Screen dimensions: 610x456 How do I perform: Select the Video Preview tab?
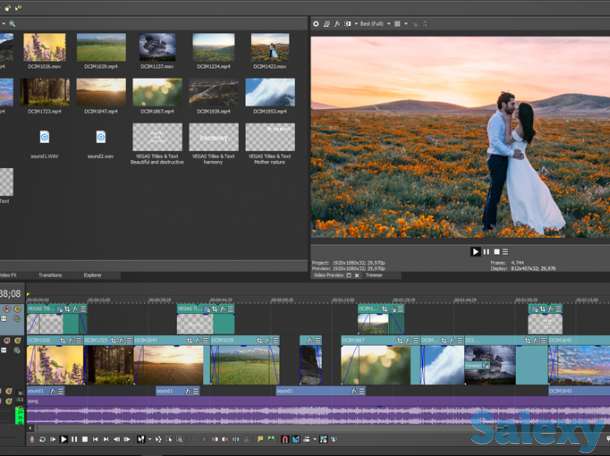pyautogui.click(x=329, y=275)
